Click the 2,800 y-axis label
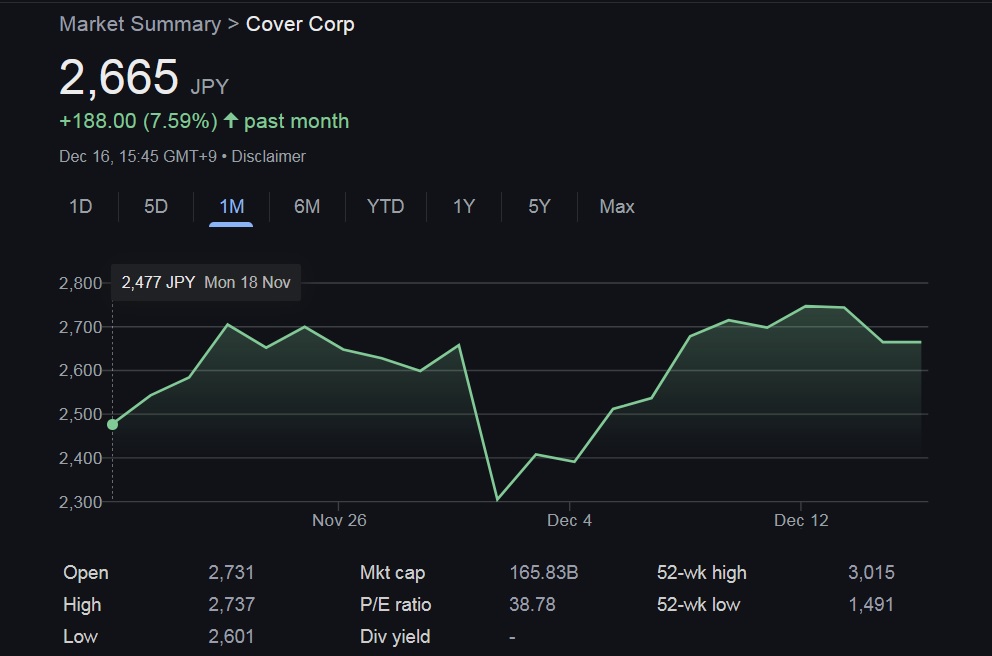 pyautogui.click(x=80, y=283)
